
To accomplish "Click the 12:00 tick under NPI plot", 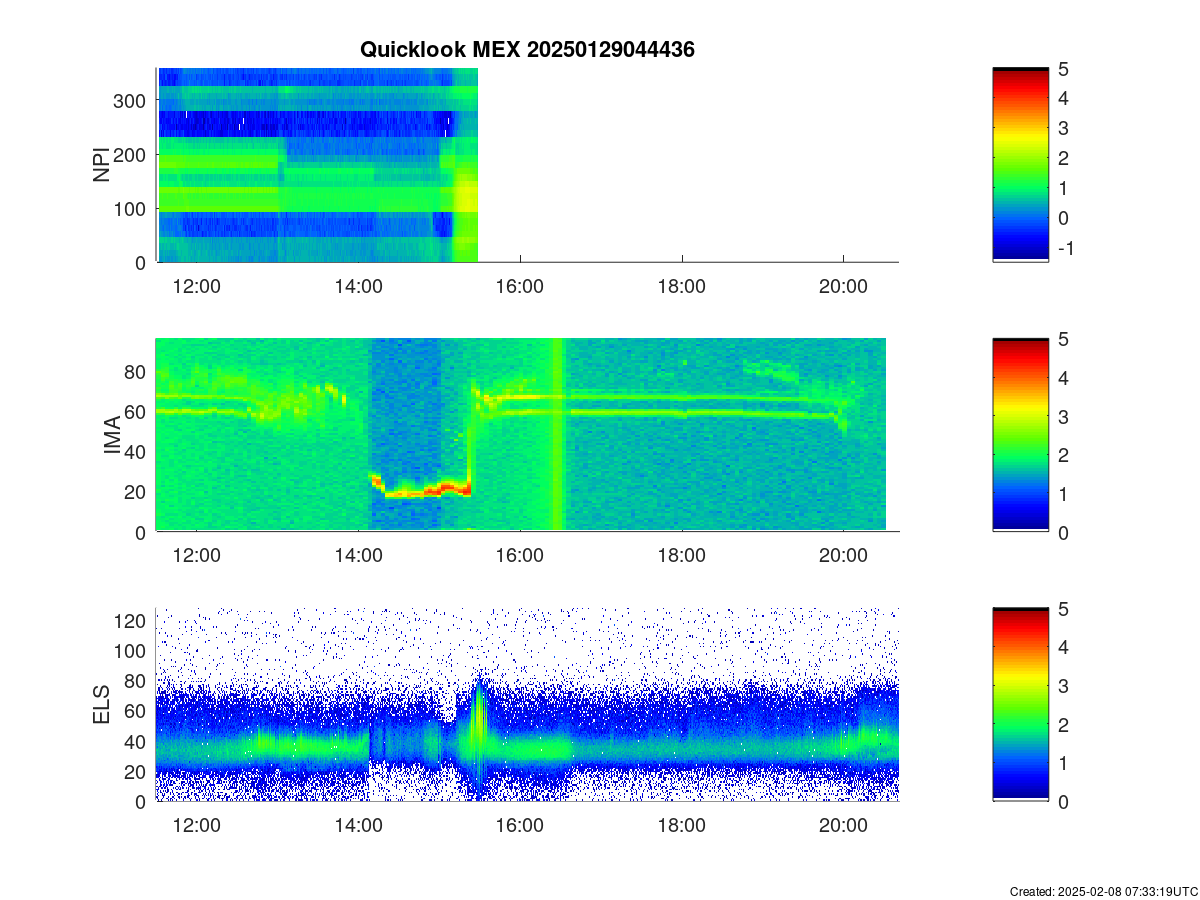I will pyautogui.click(x=197, y=286).
